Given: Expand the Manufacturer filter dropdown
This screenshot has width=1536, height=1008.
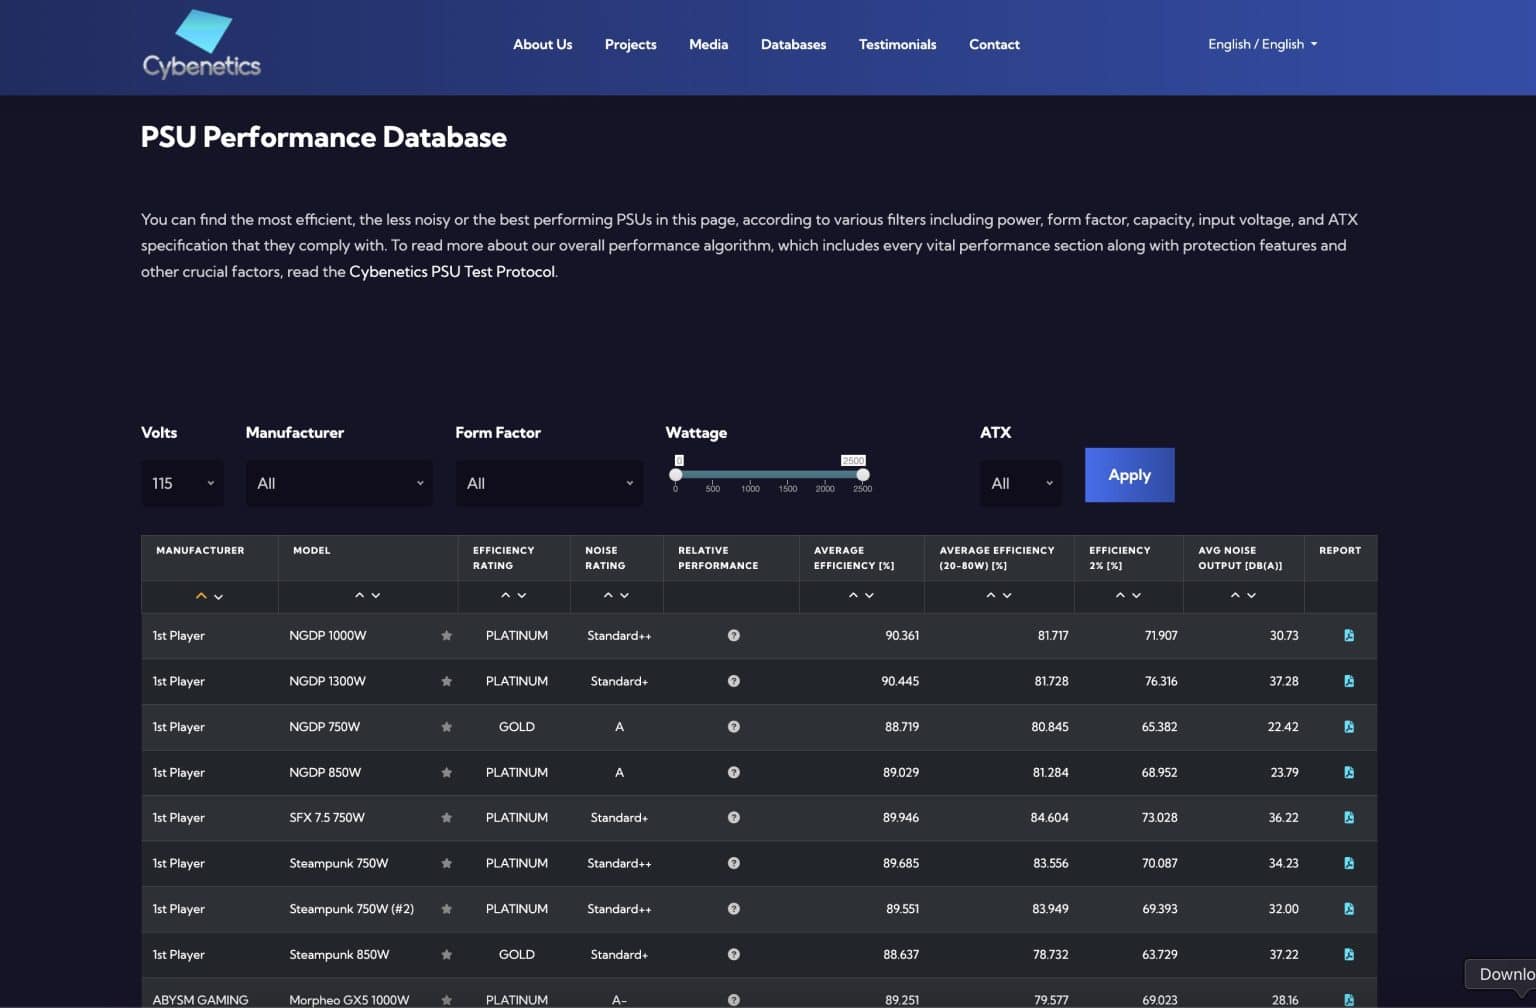Looking at the screenshot, I should pos(339,483).
